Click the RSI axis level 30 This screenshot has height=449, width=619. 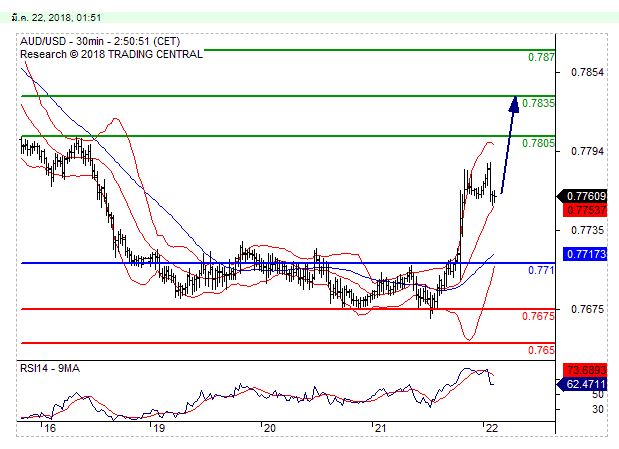click(x=598, y=410)
